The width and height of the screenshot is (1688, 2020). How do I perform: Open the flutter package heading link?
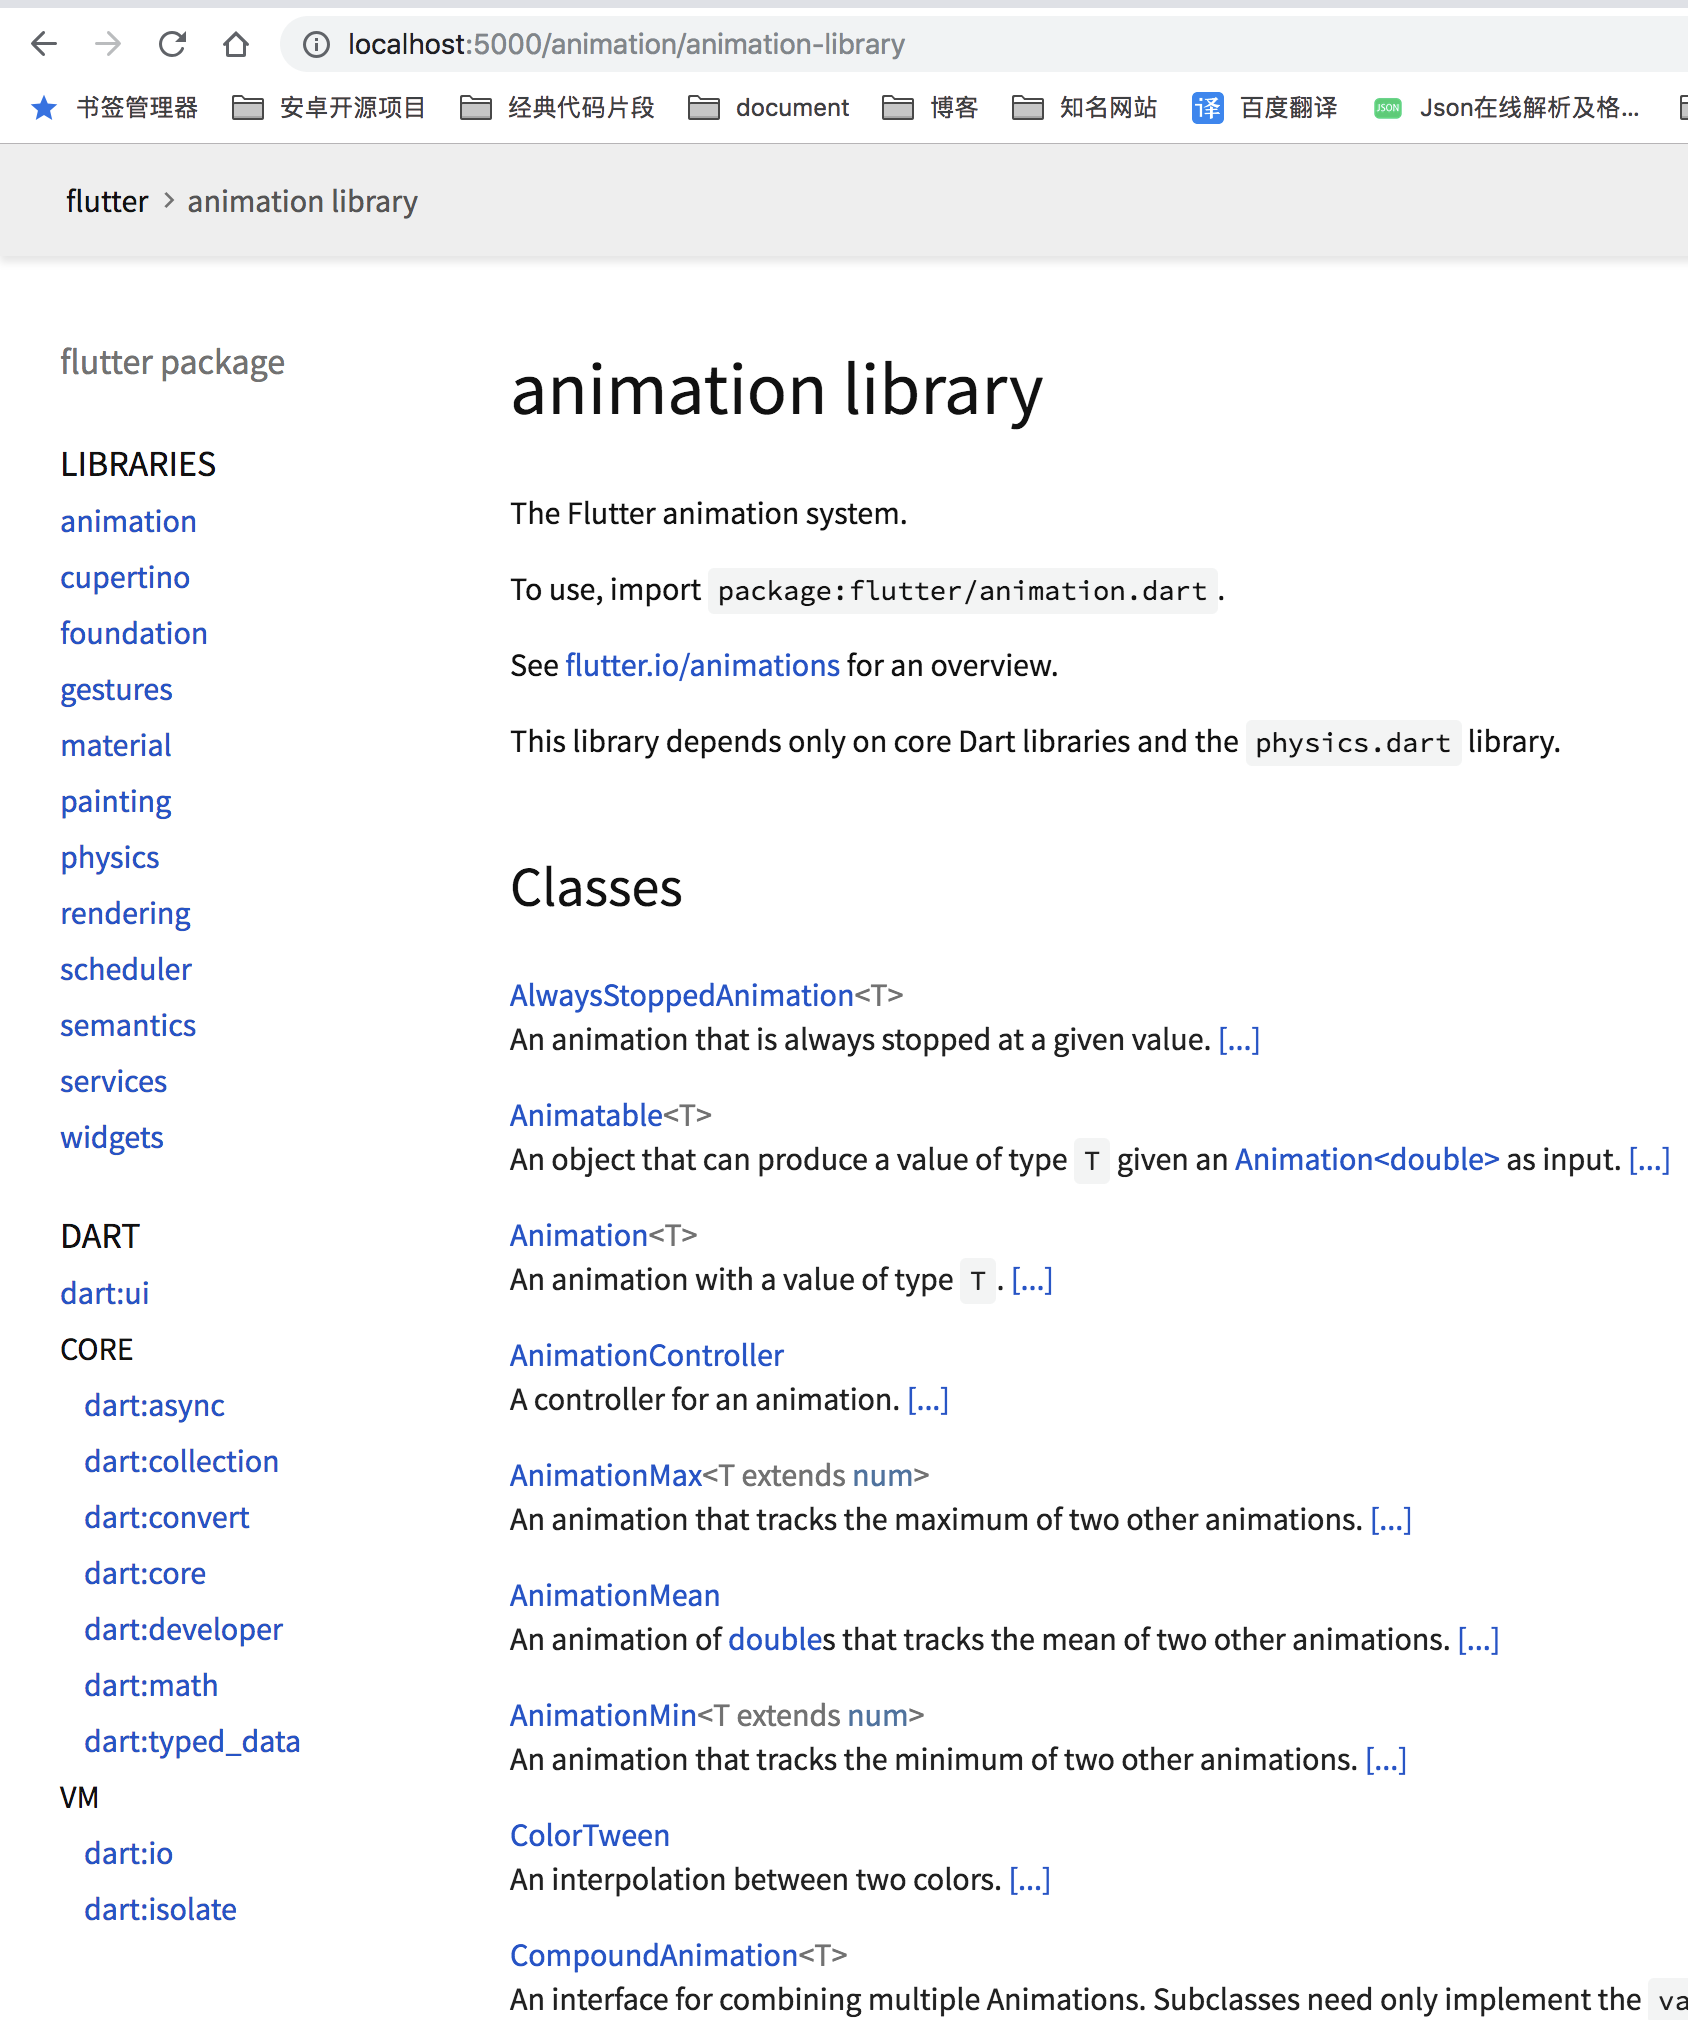[x=172, y=362]
